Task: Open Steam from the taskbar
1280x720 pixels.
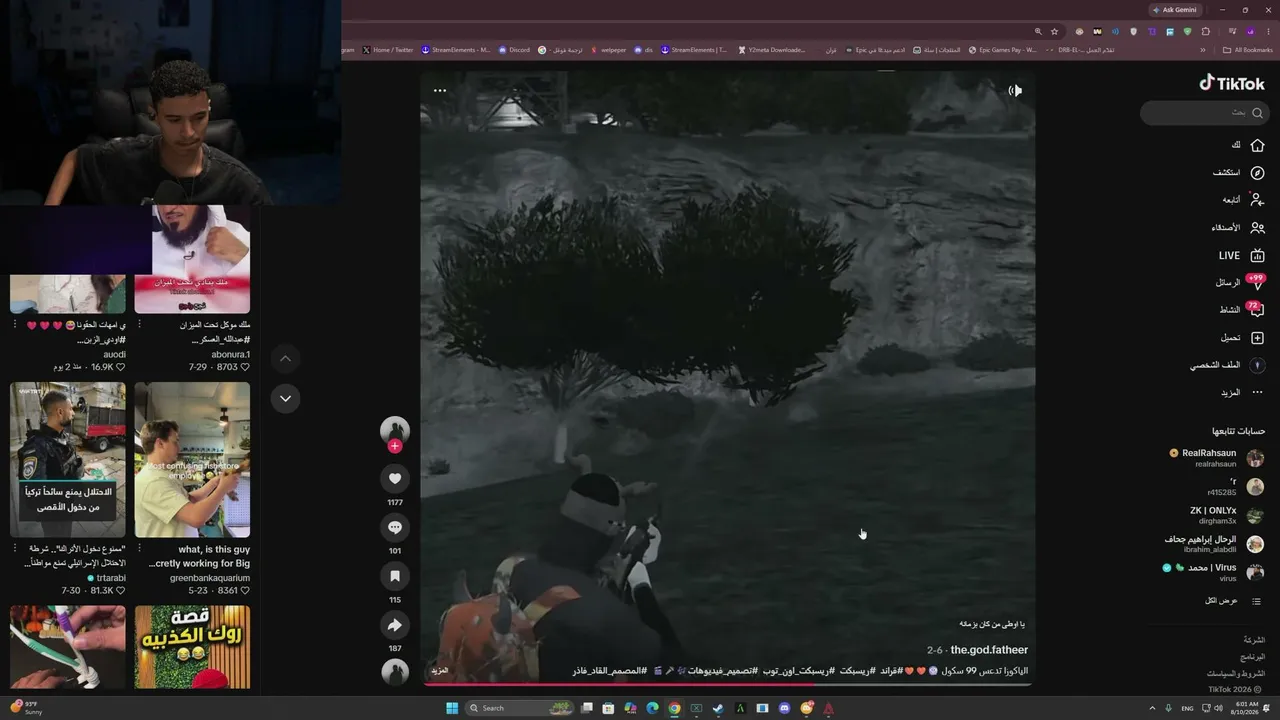Action: pyautogui.click(x=718, y=708)
